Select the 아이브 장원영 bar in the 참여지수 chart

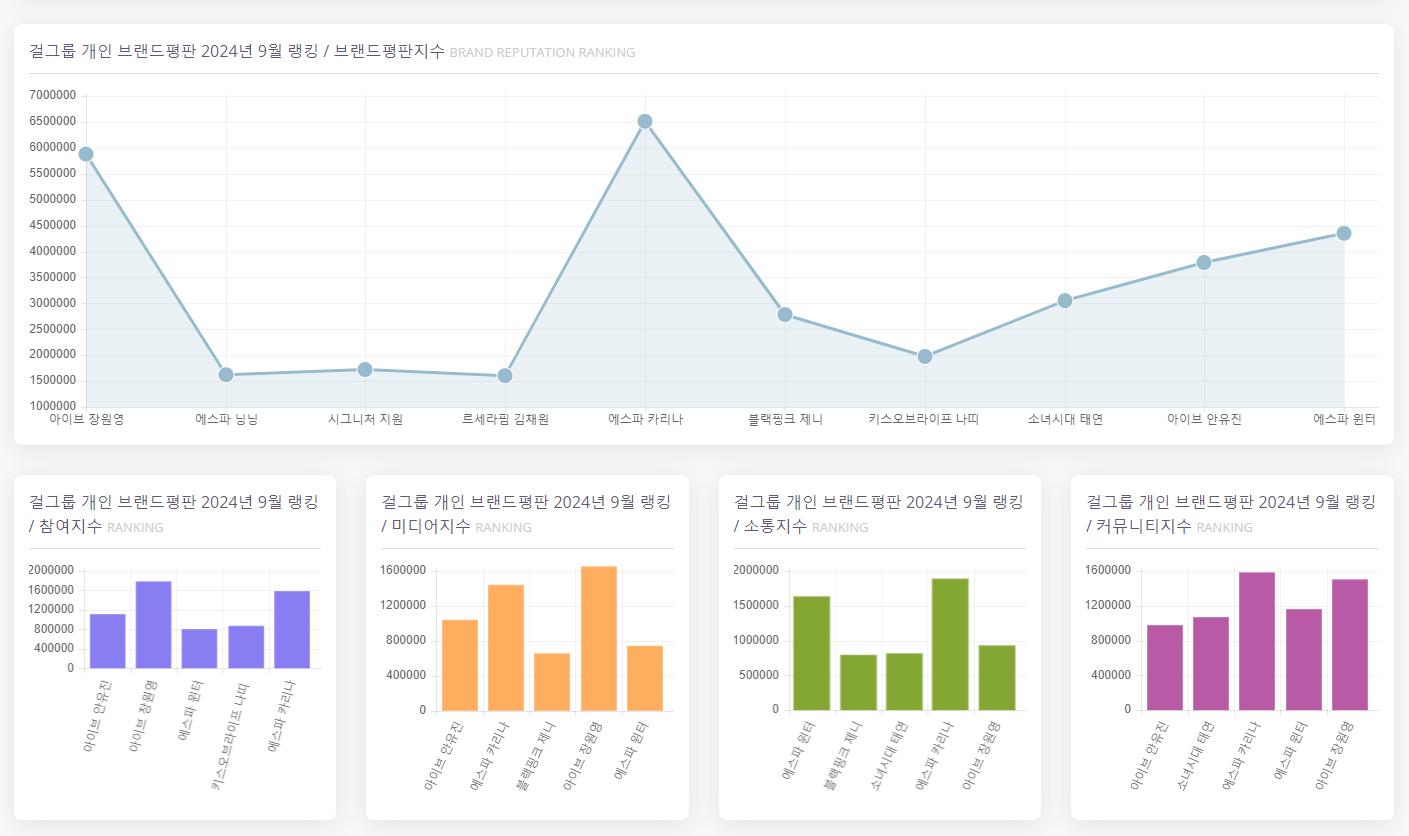tap(154, 625)
